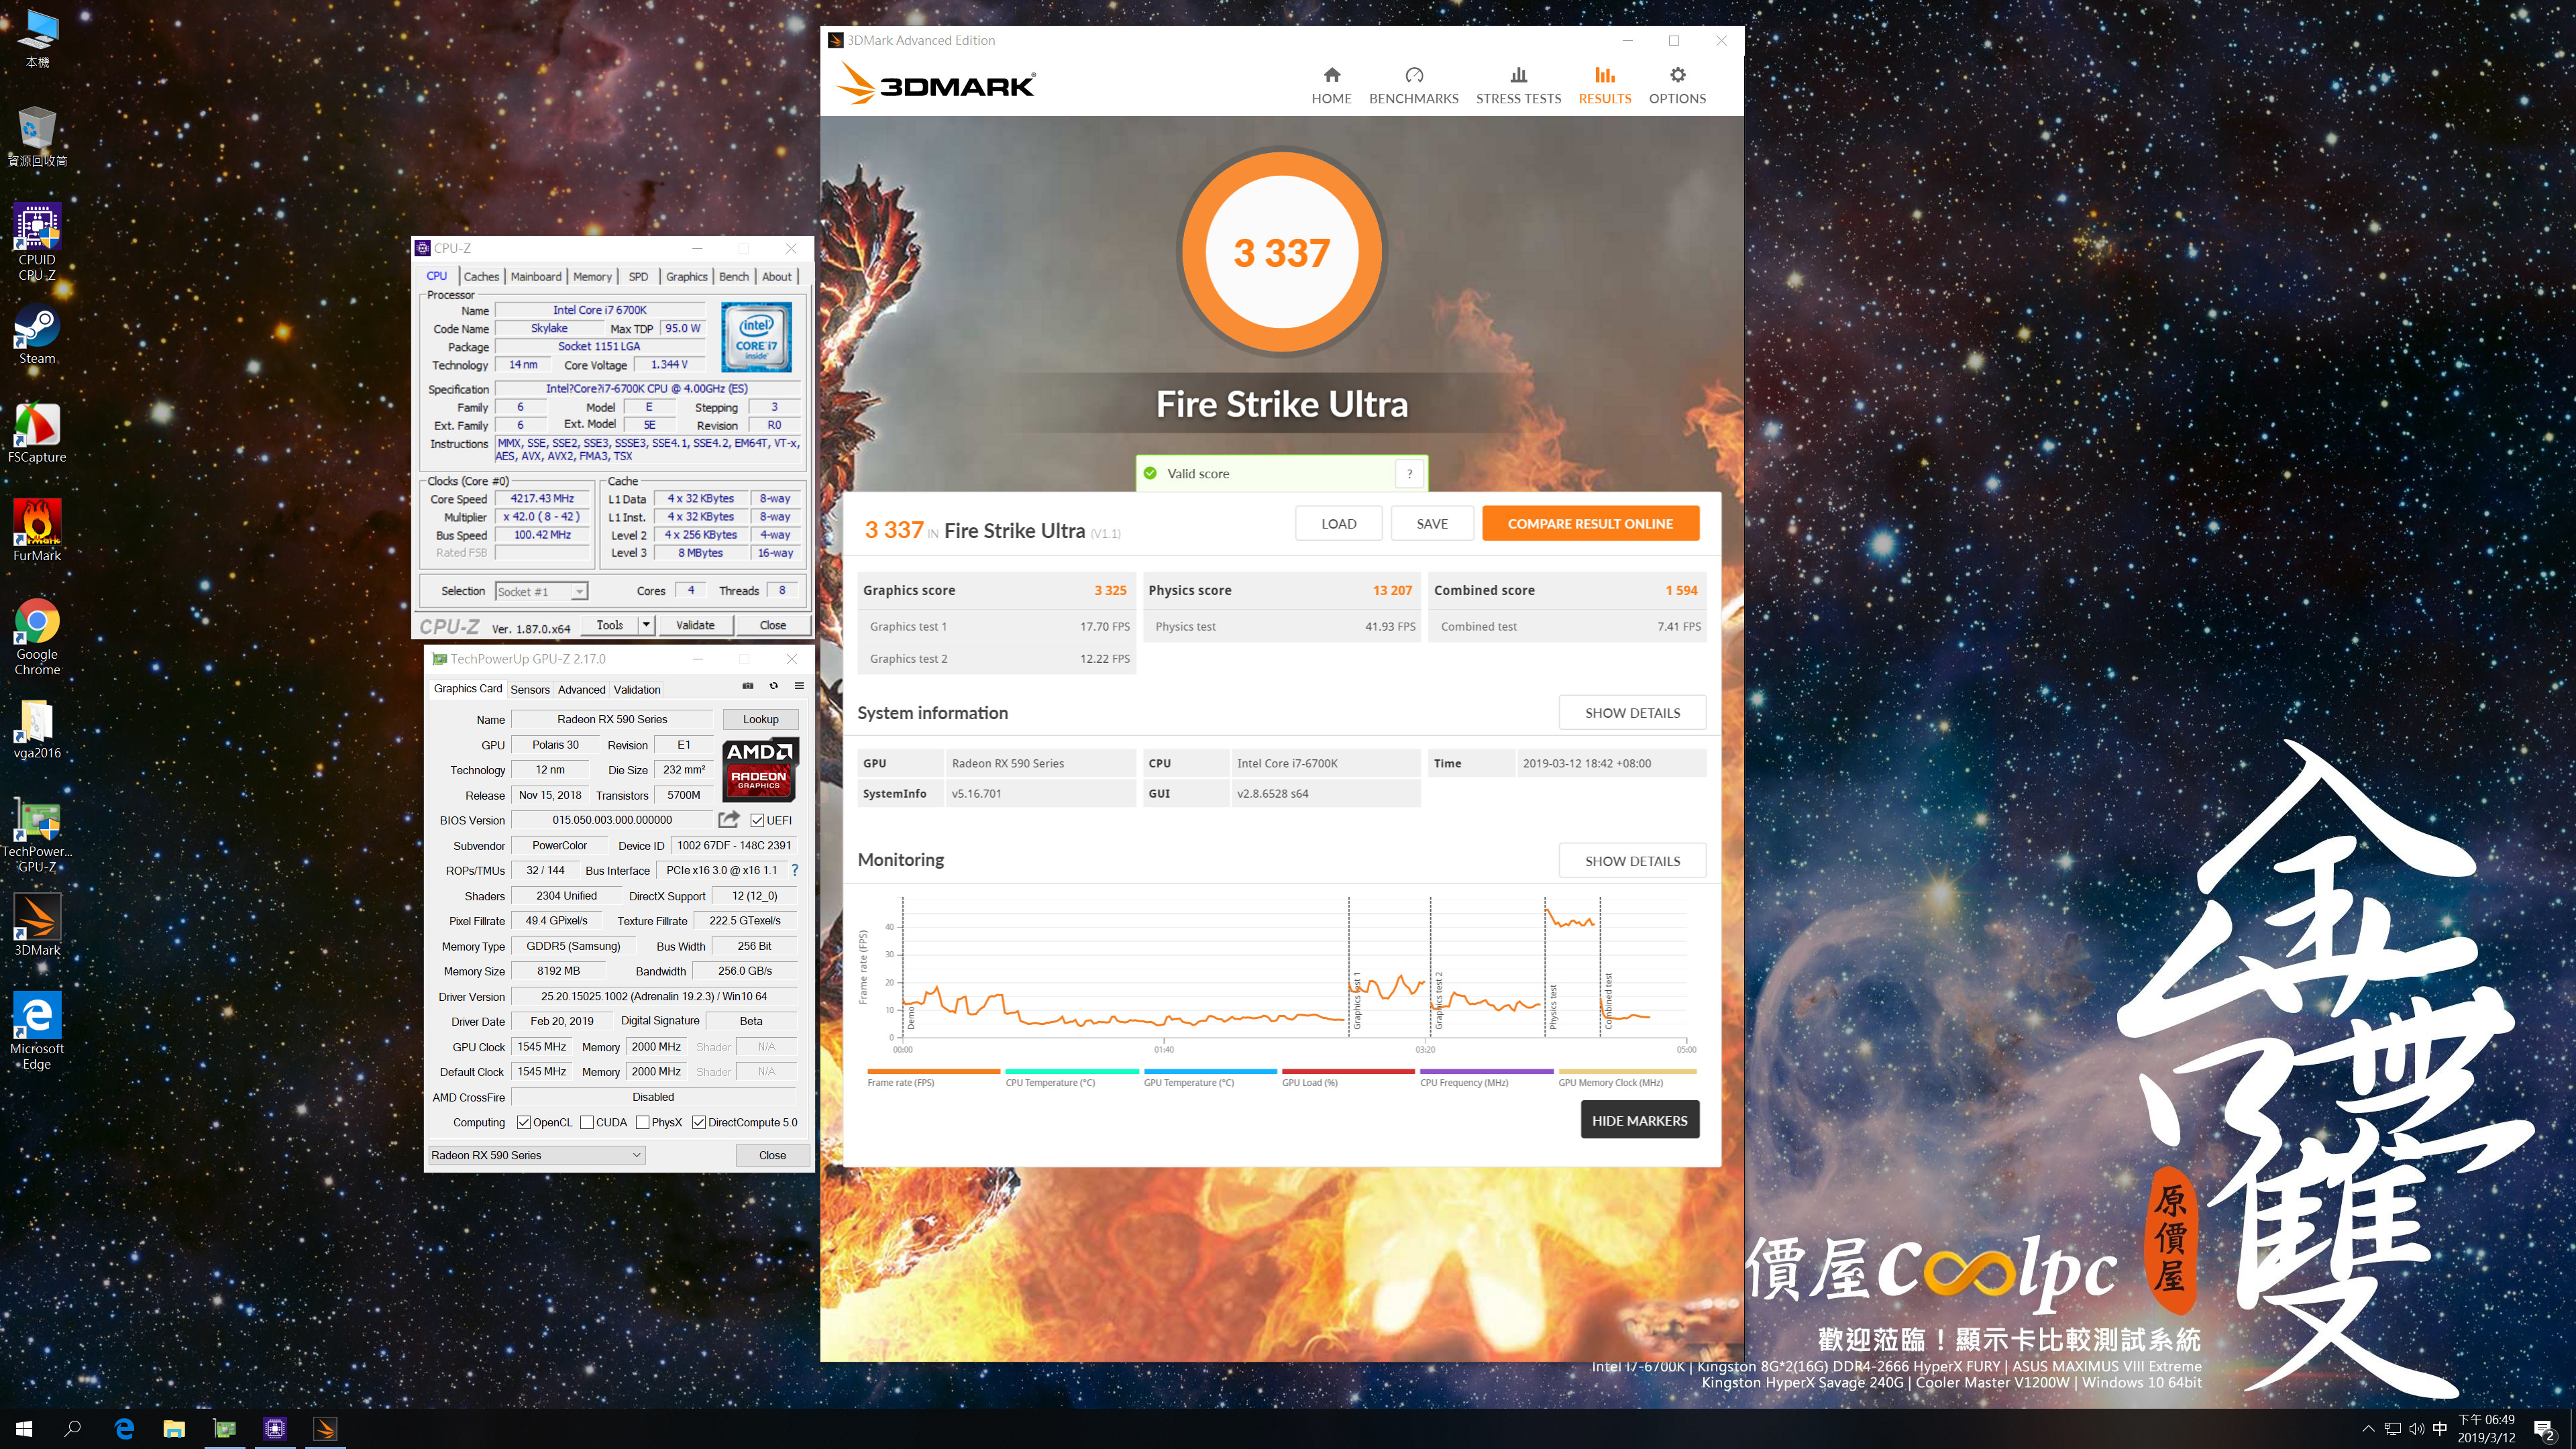Show details for Monitoring

coord(1632,861)
